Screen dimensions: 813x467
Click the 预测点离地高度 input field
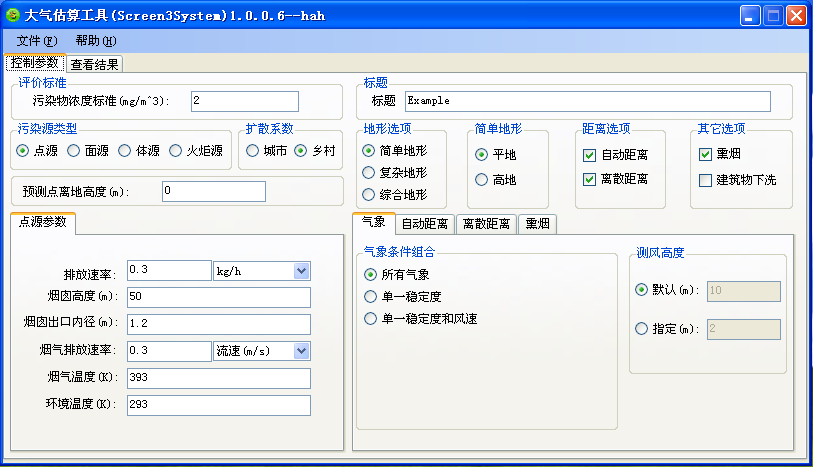click(214, 191)
